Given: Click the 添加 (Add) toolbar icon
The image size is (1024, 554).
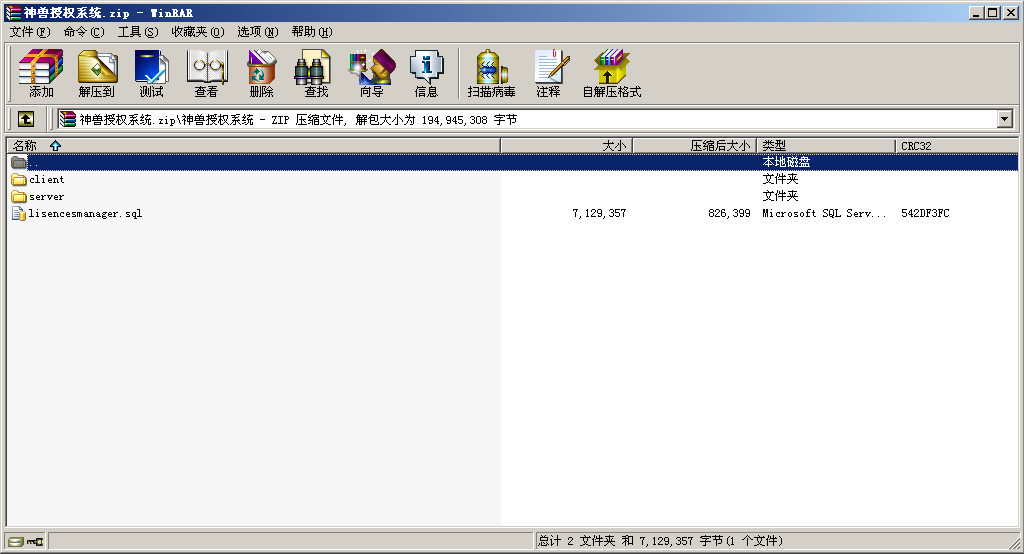Looking at the screenshot, I should pyautogui.click(x=41, y=73).
